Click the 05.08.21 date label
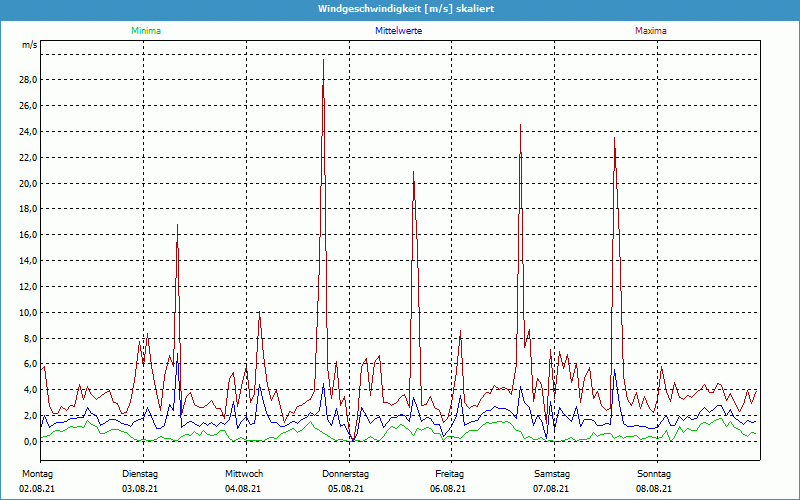This screenshot has width=800, height=500. click(346, 489)
